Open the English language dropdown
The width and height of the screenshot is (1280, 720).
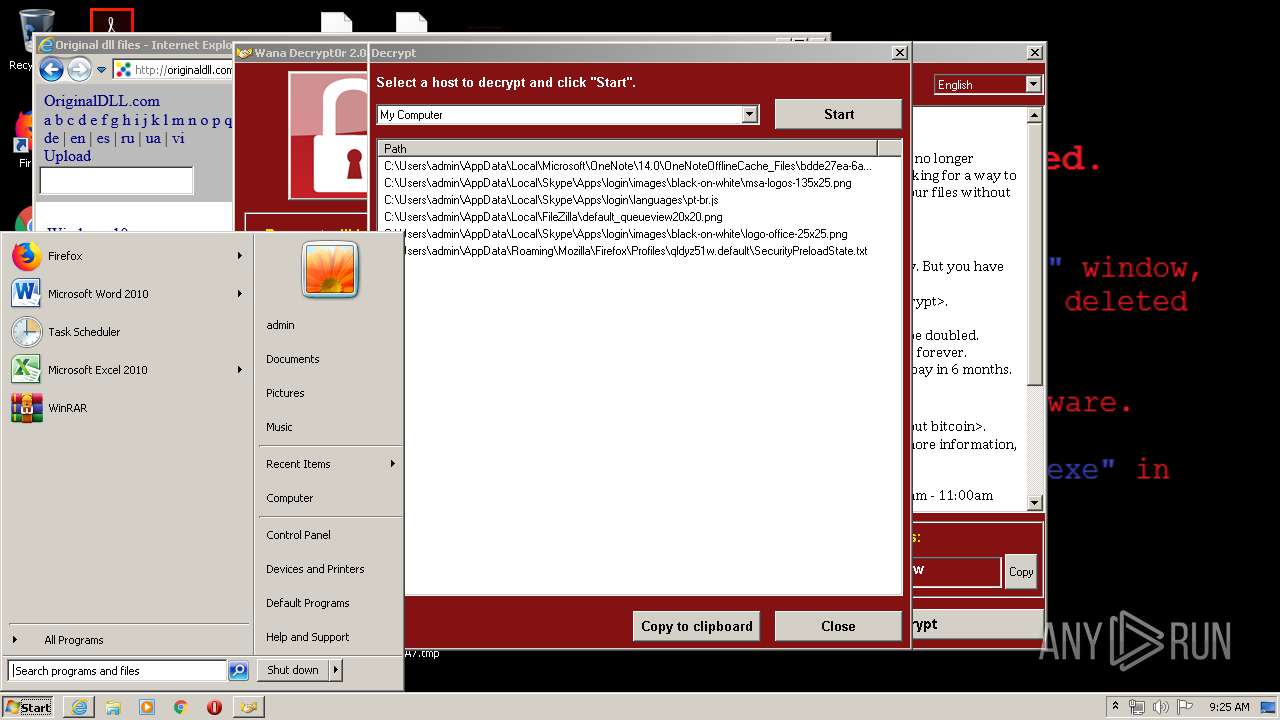(x=1033, y=85)
